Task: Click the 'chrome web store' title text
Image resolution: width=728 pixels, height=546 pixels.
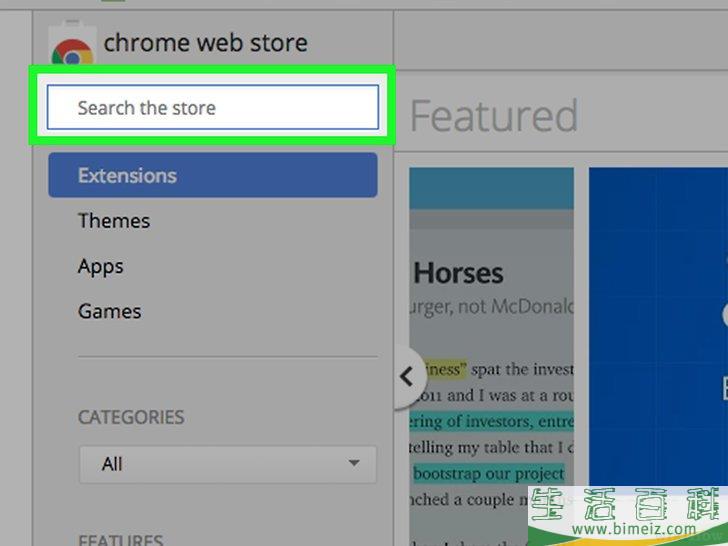Action: click(205, 43)
